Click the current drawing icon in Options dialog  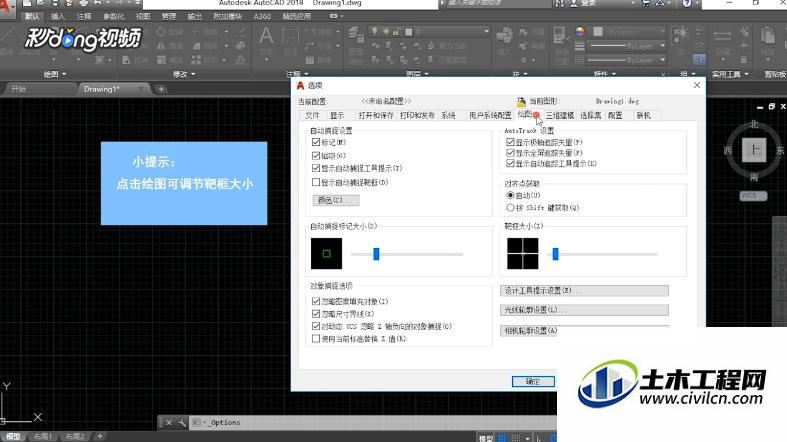pos(521,101)
